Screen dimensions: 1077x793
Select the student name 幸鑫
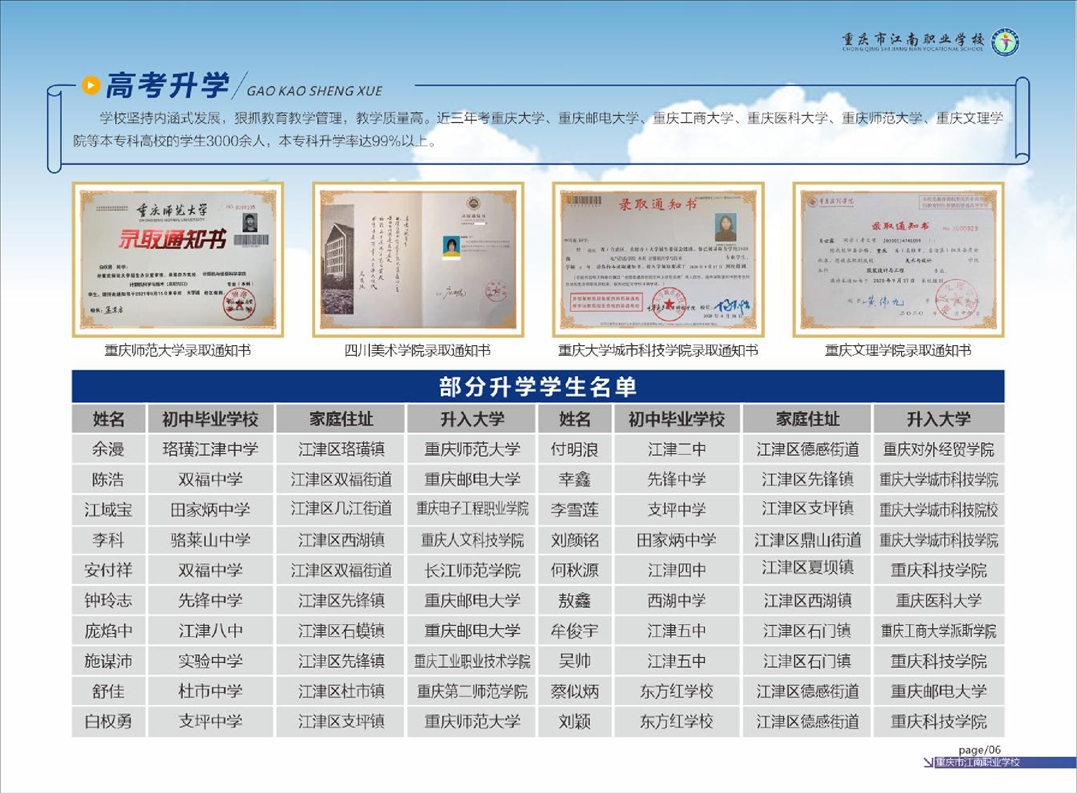pyautogui.click(x=575, y=479)
